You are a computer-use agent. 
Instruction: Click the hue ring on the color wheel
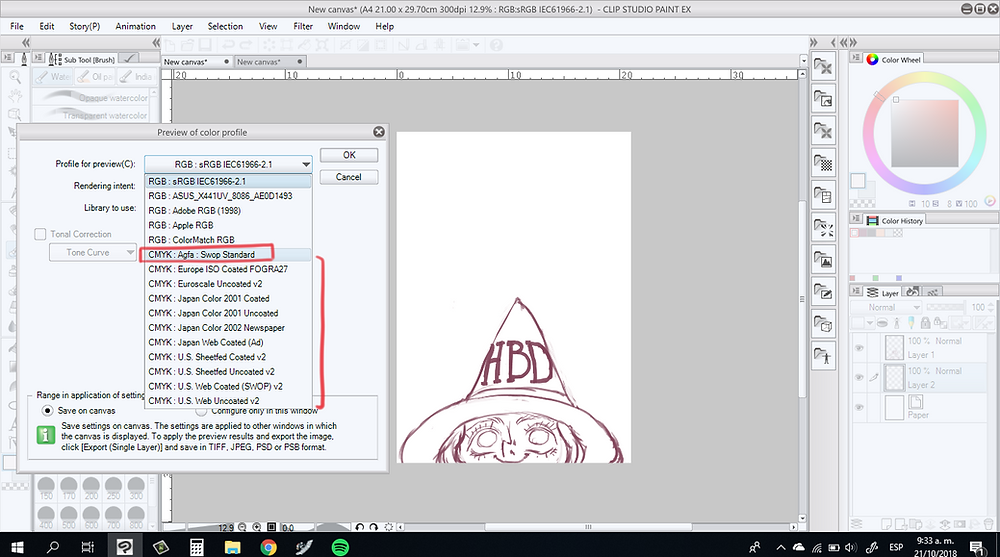925,78
